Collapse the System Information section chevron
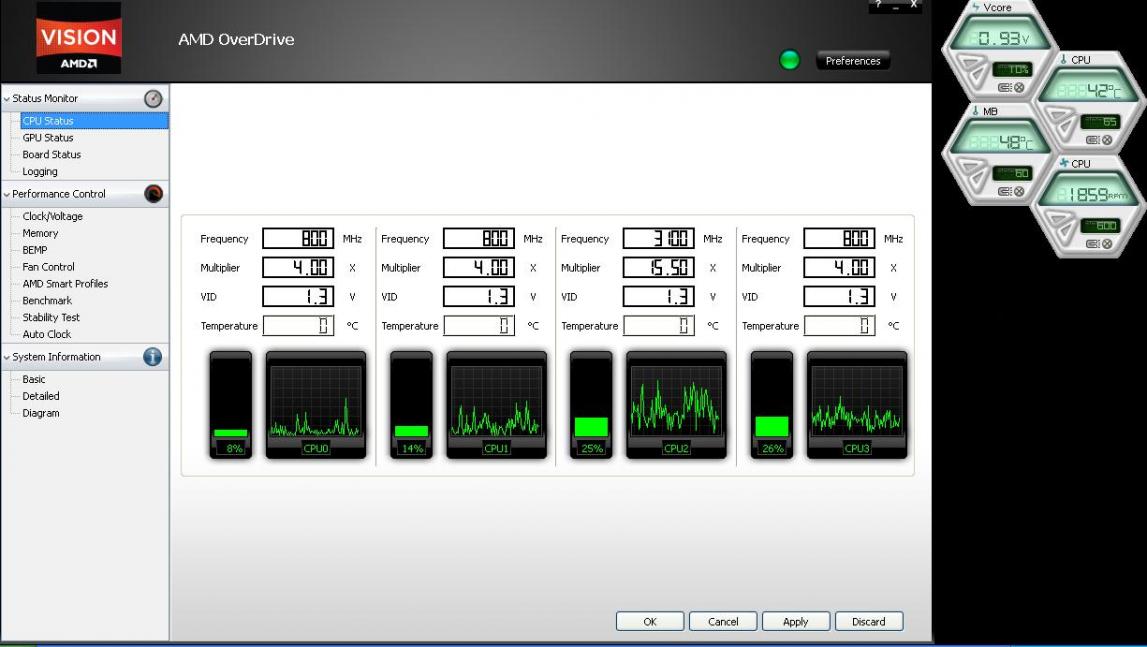 [7, 357]
